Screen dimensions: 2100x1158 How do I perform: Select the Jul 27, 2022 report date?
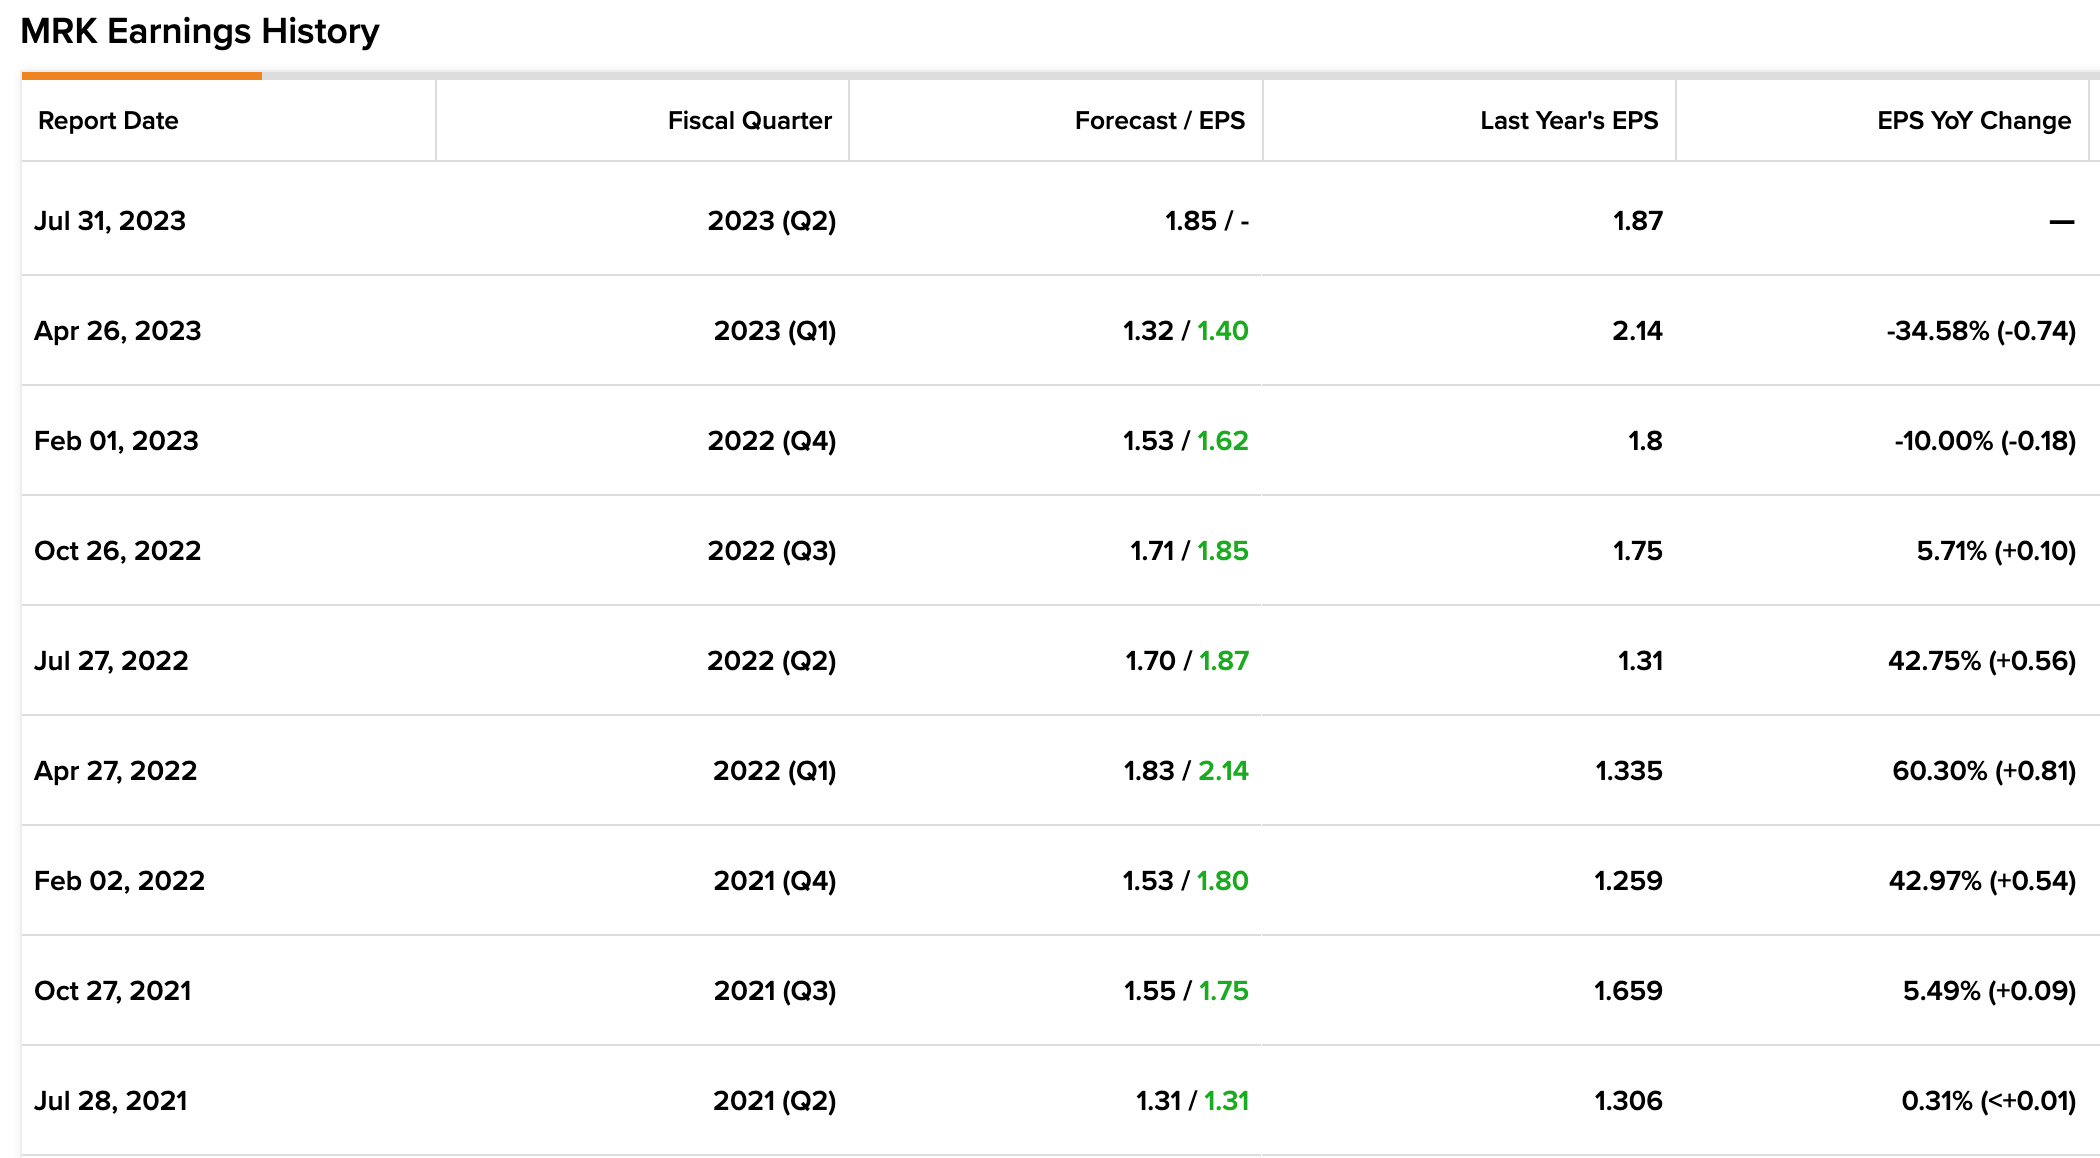tap(111, 661)
